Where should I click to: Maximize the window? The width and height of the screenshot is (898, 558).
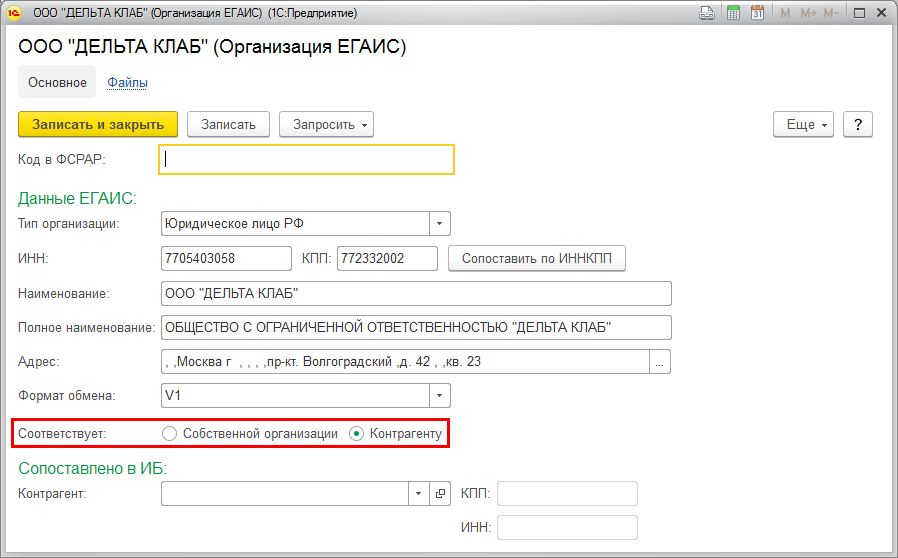859,13
